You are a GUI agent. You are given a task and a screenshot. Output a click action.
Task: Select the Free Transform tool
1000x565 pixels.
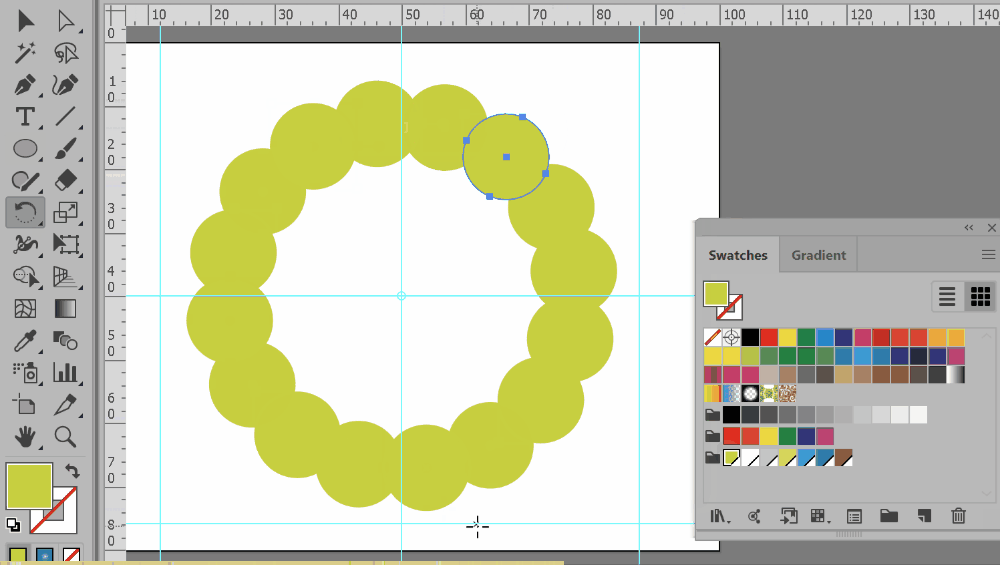pyautogui.click(x=65, y=244)
